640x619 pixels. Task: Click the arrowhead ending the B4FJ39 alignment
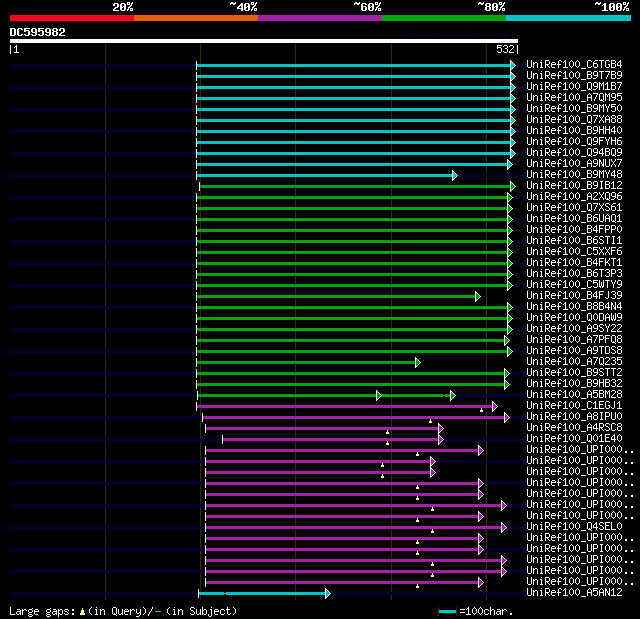tap(478, 297)
